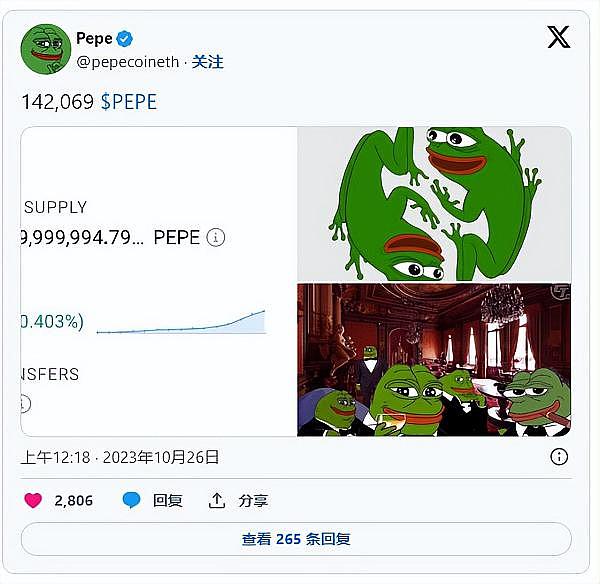Open the @pepecoineth handle
The width and height of the screenshot is (600, 584).
[x=128, y=62]
